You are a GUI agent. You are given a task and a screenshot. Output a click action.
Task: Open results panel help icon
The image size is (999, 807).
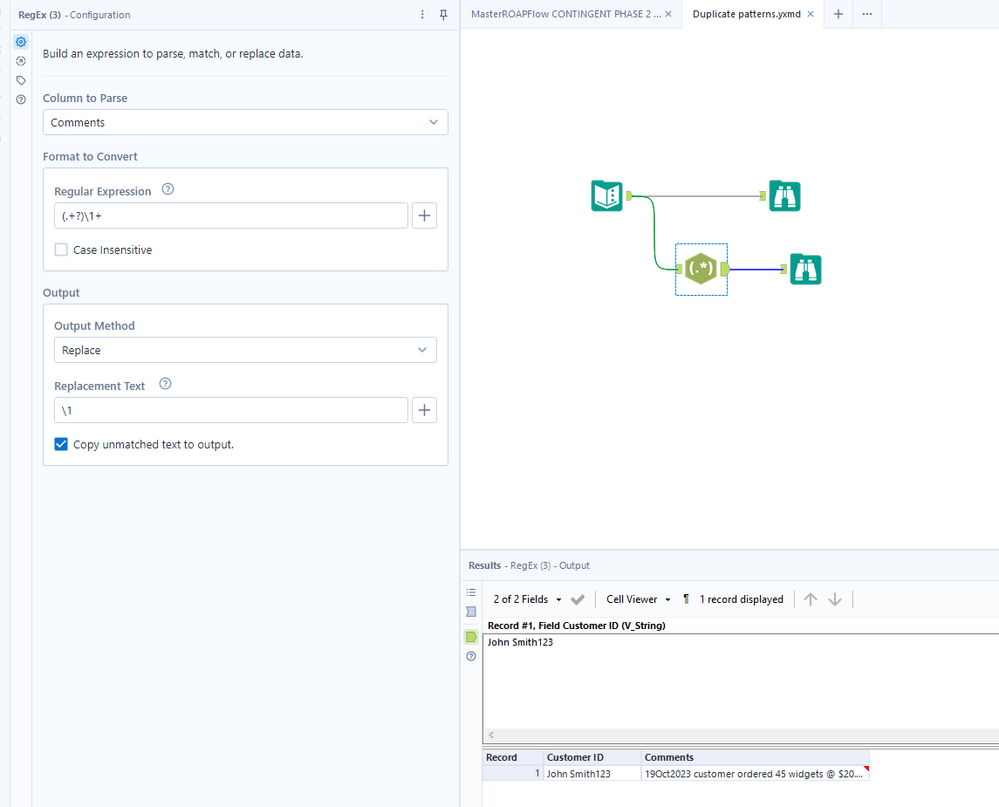[471, 656]
